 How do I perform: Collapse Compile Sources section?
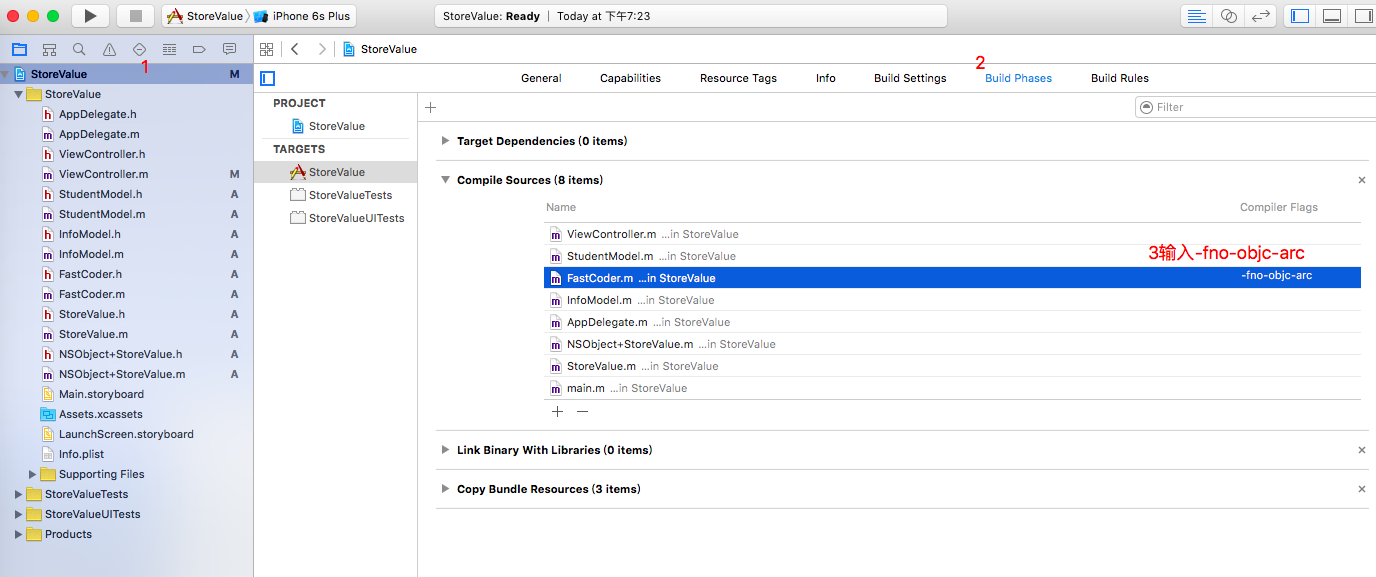click(445, 180)
